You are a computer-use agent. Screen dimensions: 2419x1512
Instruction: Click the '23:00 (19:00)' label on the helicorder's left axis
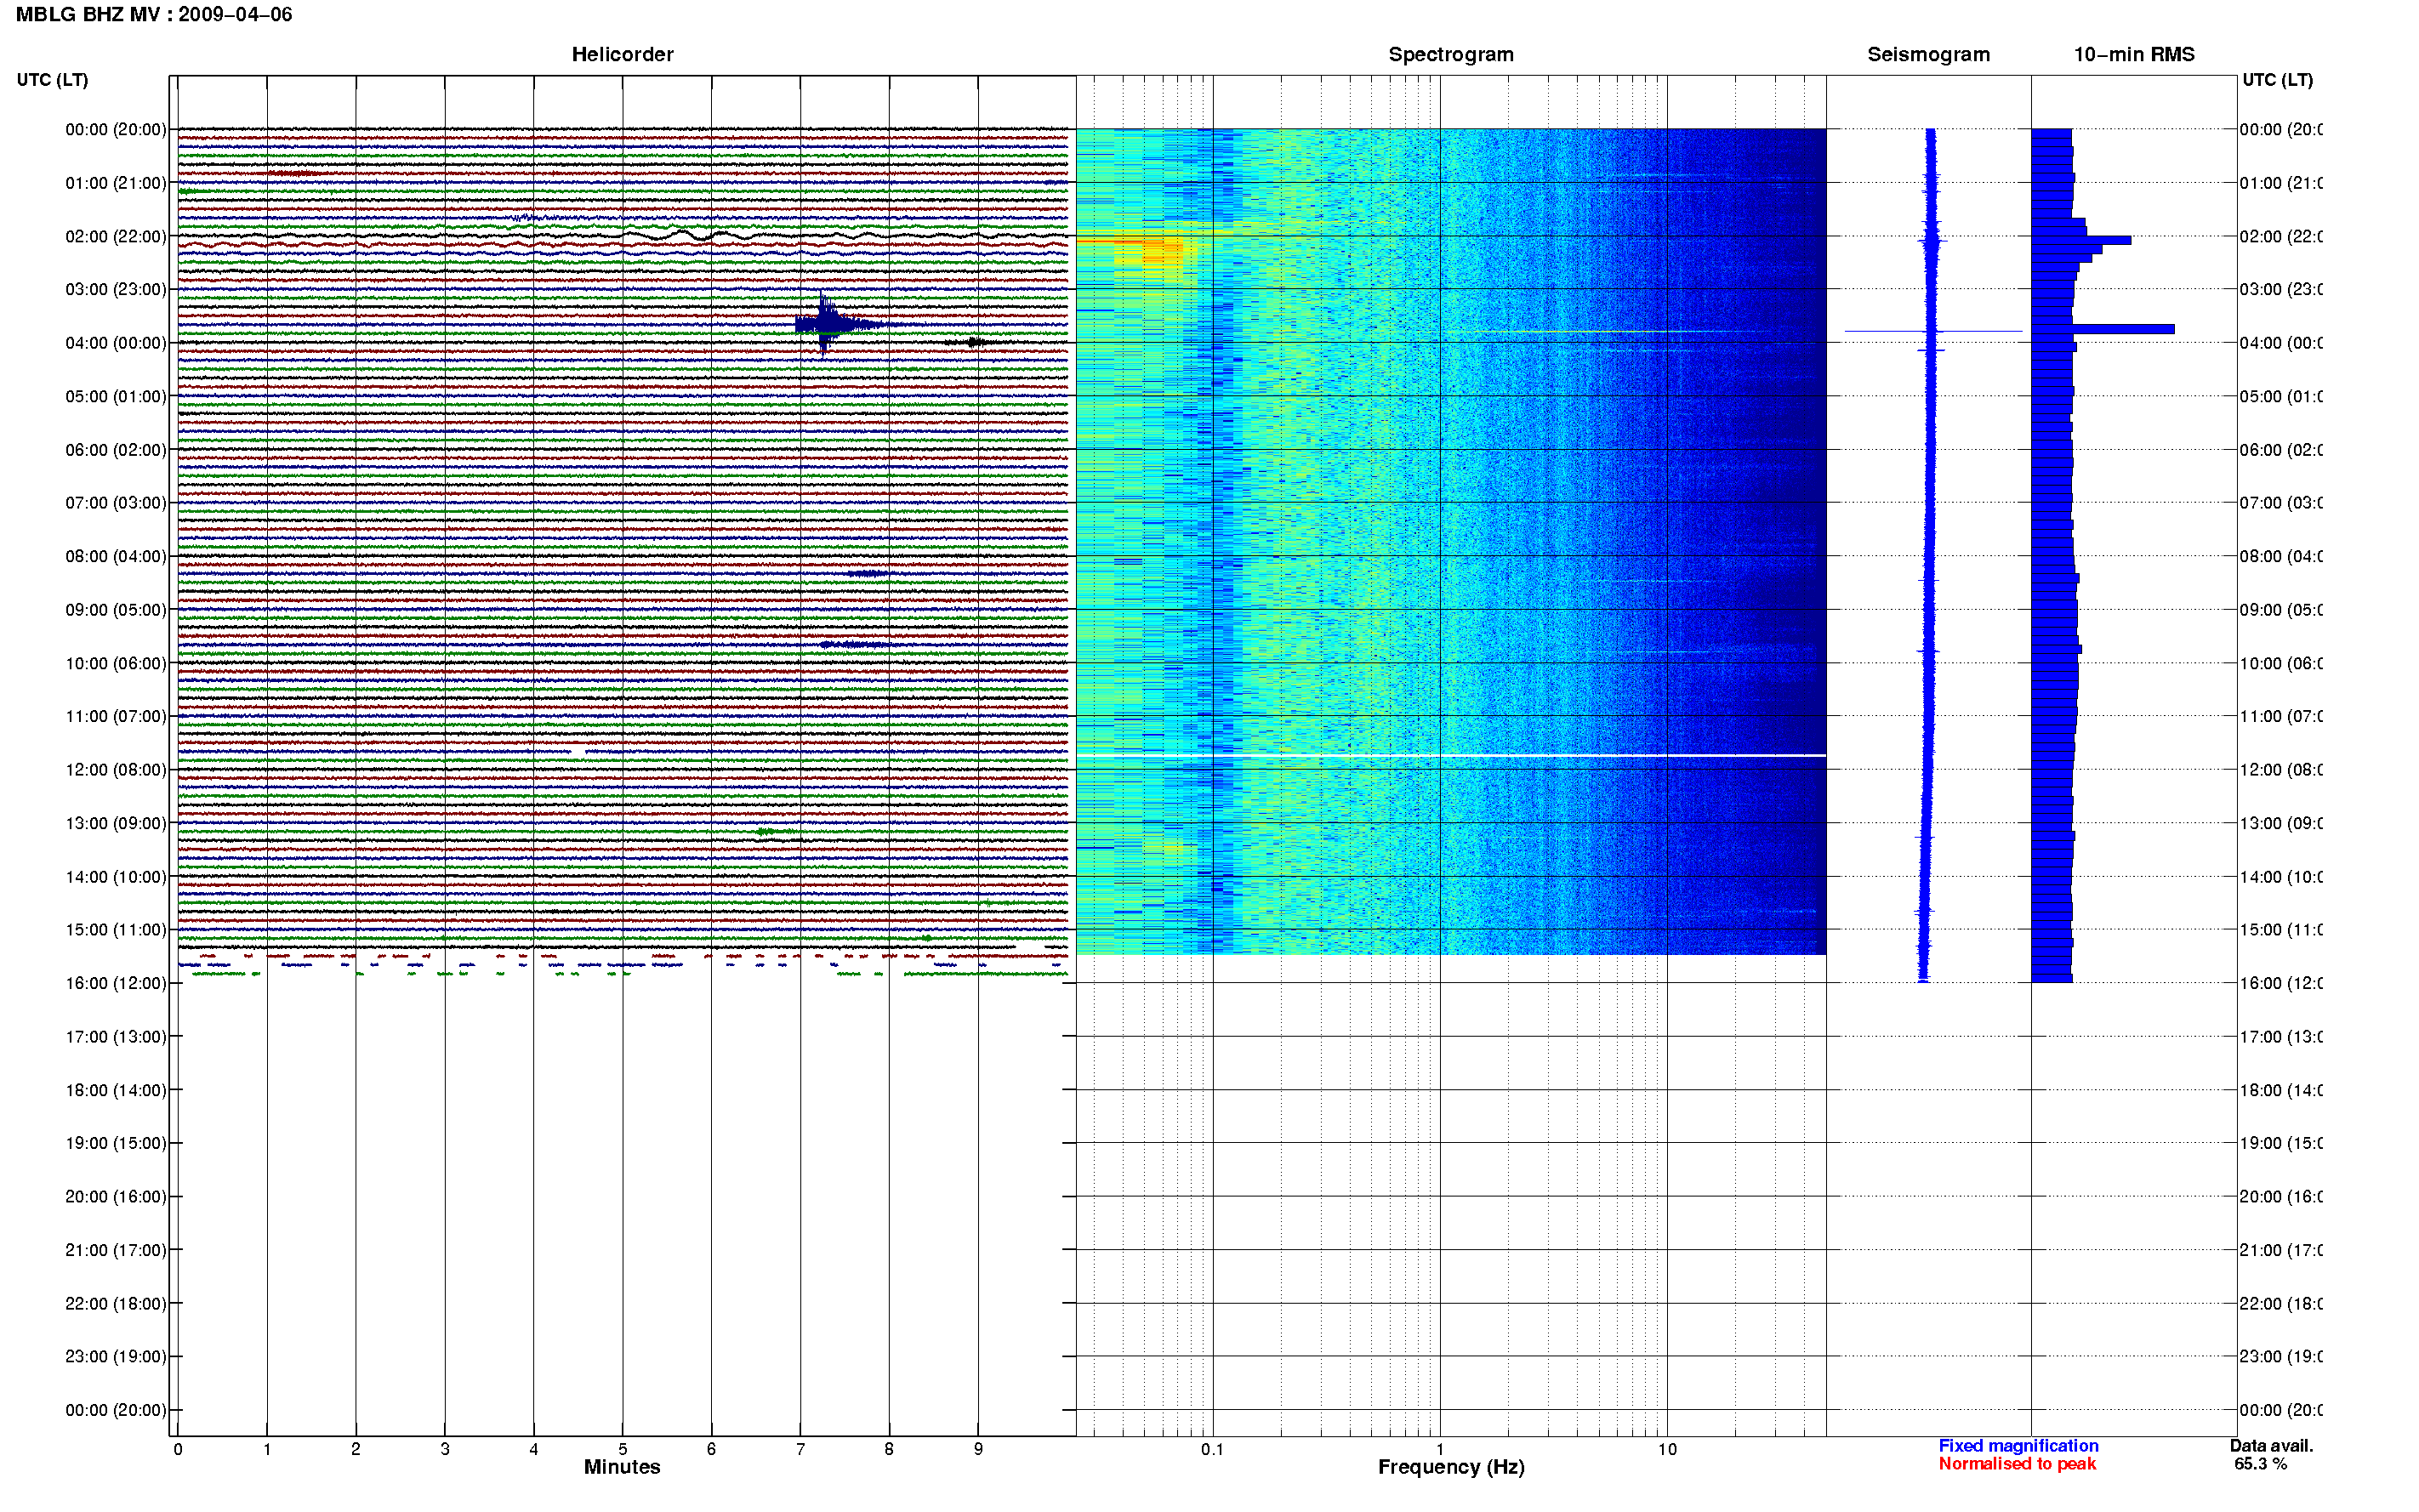click(x=116, y=1357)
